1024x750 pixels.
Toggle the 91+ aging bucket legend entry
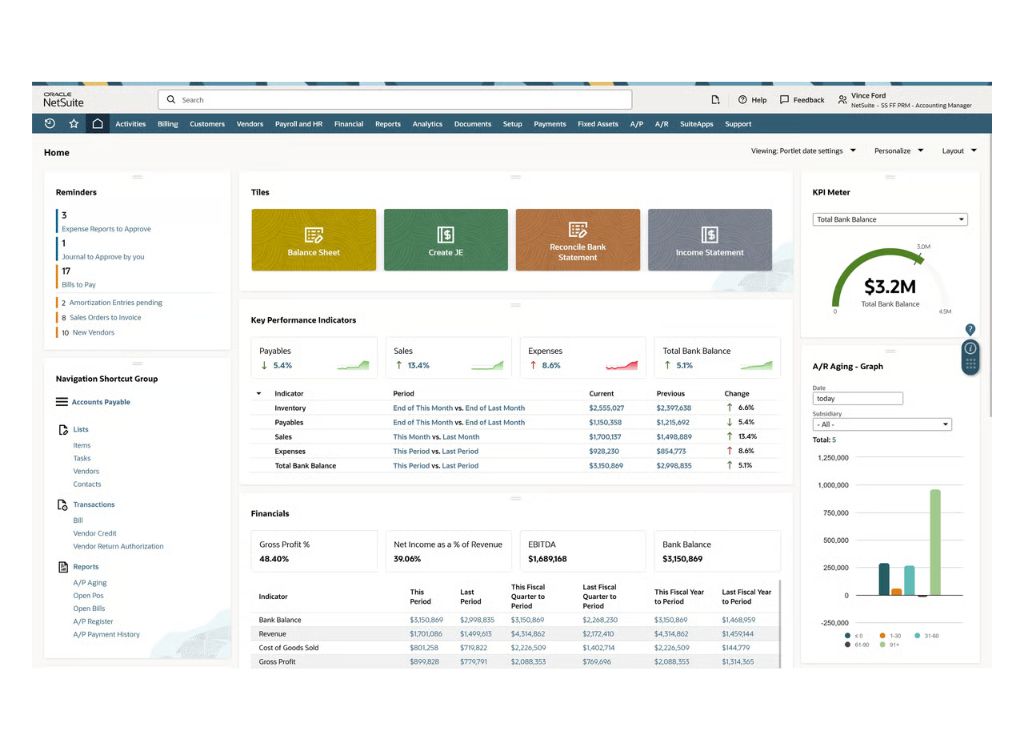(893, 644)
